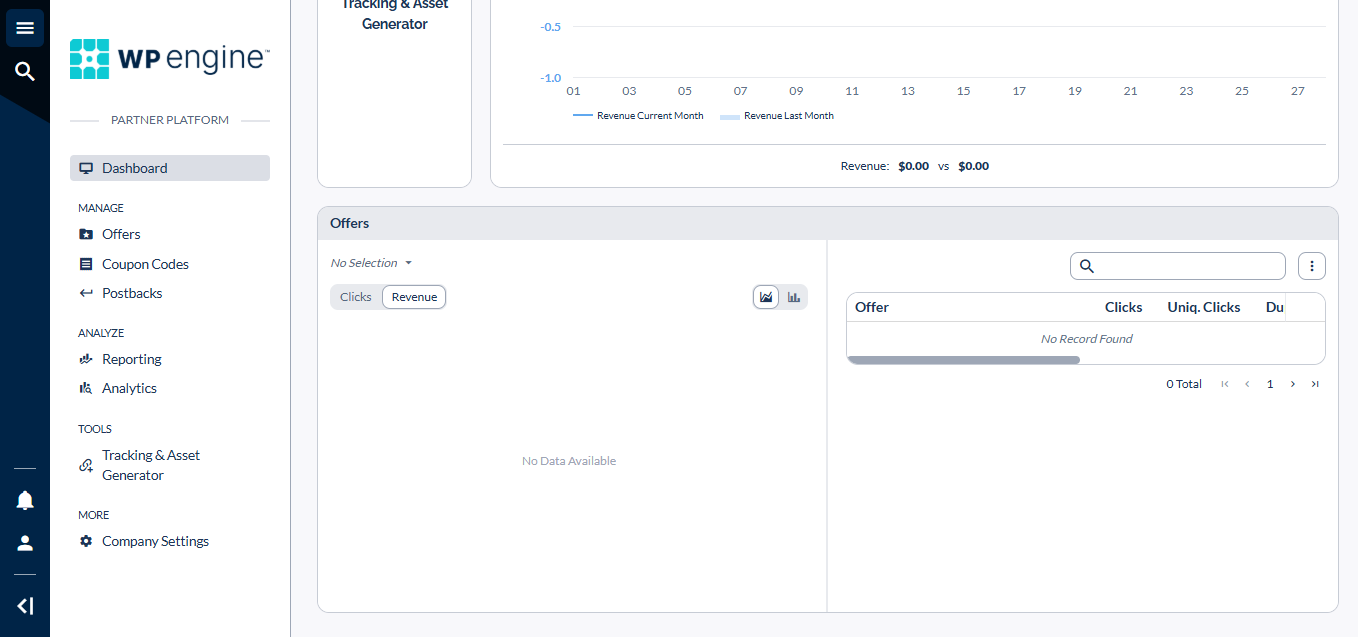This screenshot has width=1358, height=637.
Task: Collapse the sidebar with the arrow icon
Action: [25, 606]
